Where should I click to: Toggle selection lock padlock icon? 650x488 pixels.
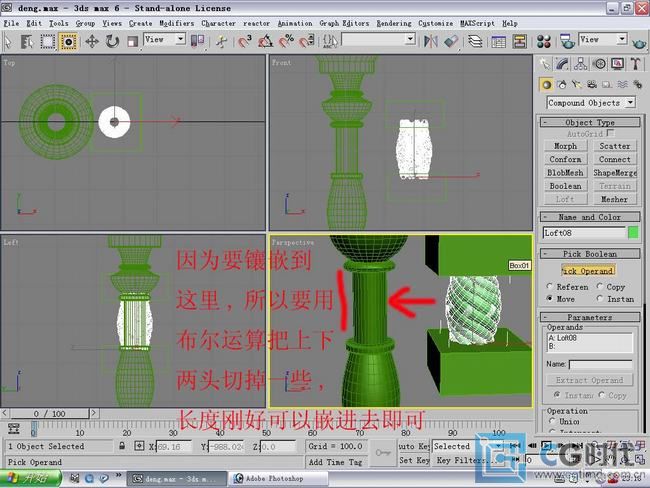point(122,446)
